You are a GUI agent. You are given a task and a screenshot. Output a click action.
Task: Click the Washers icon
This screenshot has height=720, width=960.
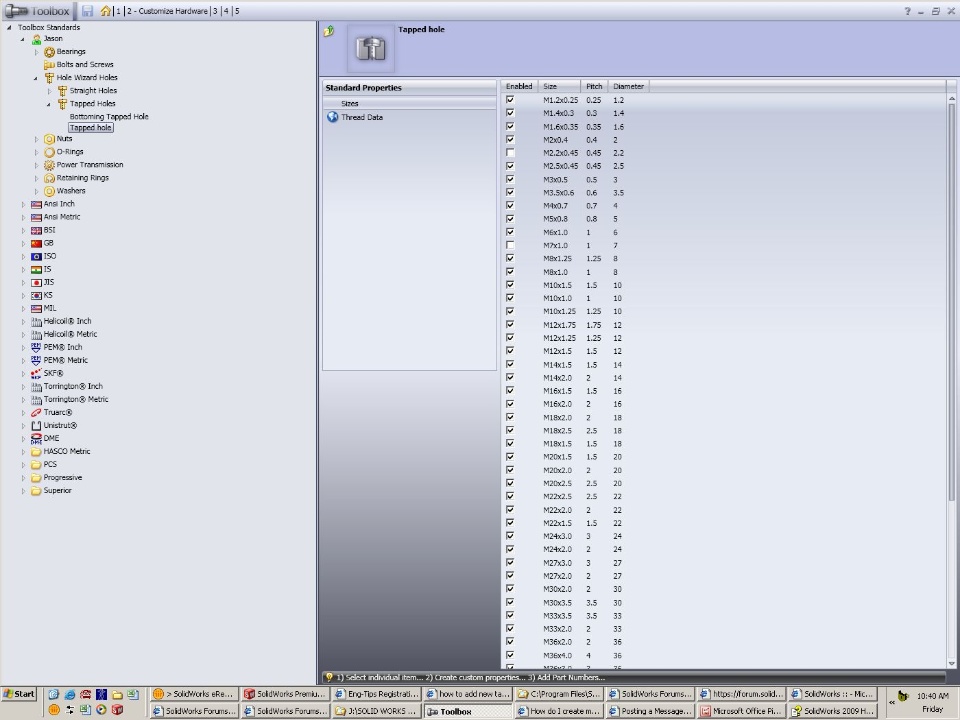pos(50,191)
